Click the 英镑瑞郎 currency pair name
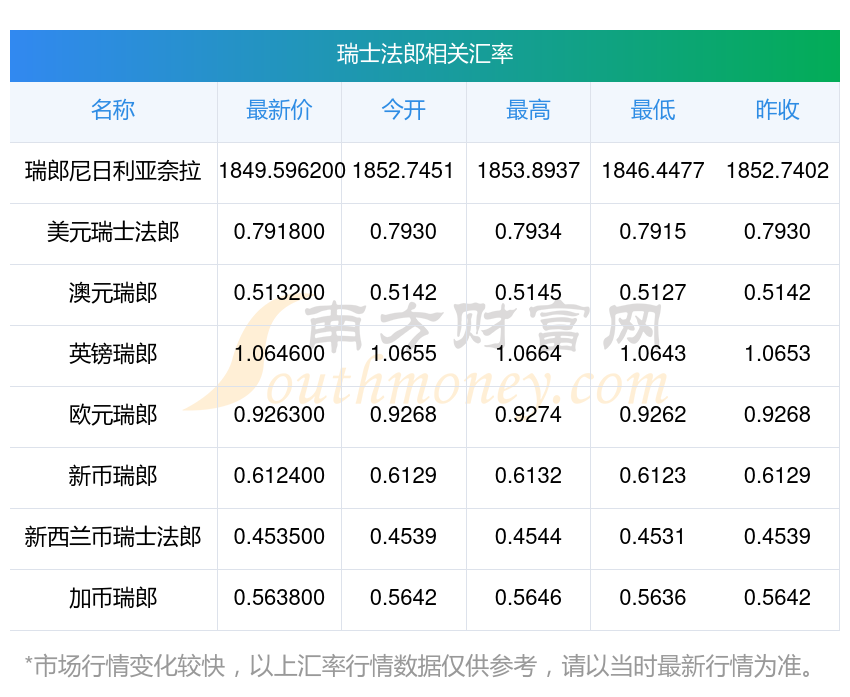Image resolution: width=850 pixels, height=697 pixels. pos(113,354)
